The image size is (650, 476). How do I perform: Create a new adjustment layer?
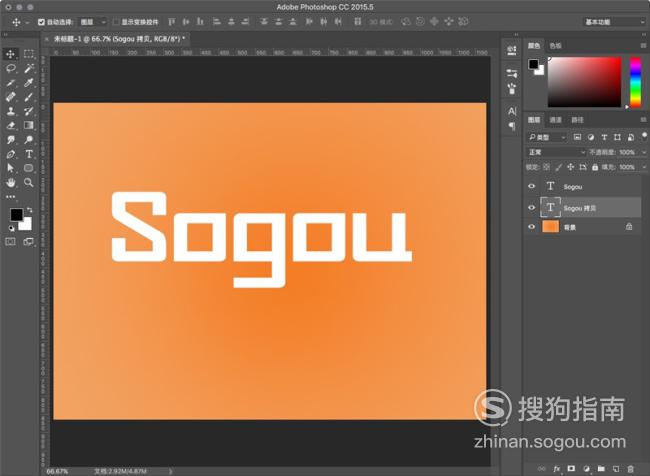coord(586,469)
